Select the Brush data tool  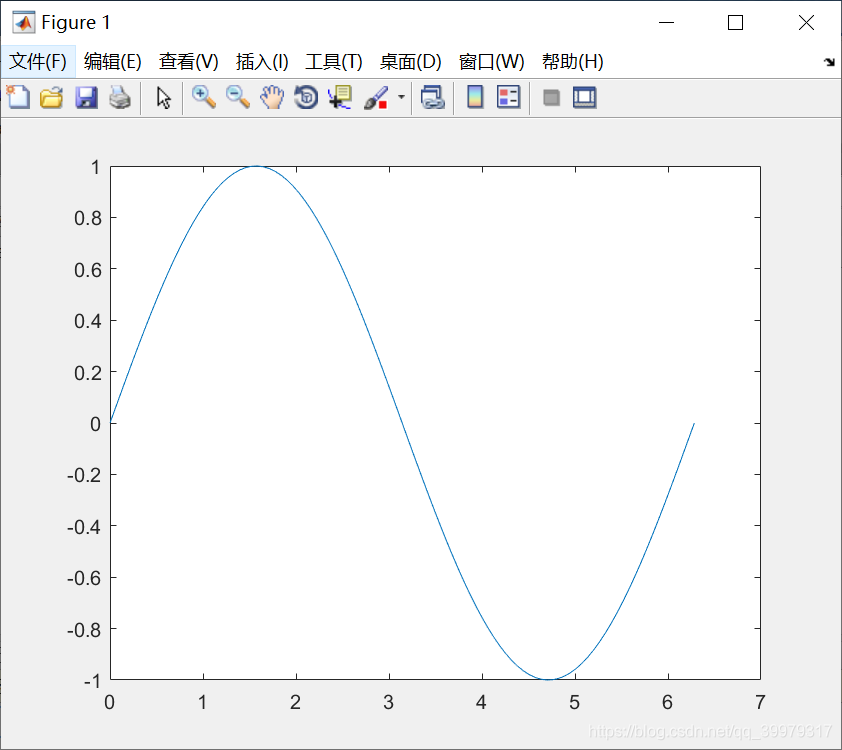(x=376, y=98)
